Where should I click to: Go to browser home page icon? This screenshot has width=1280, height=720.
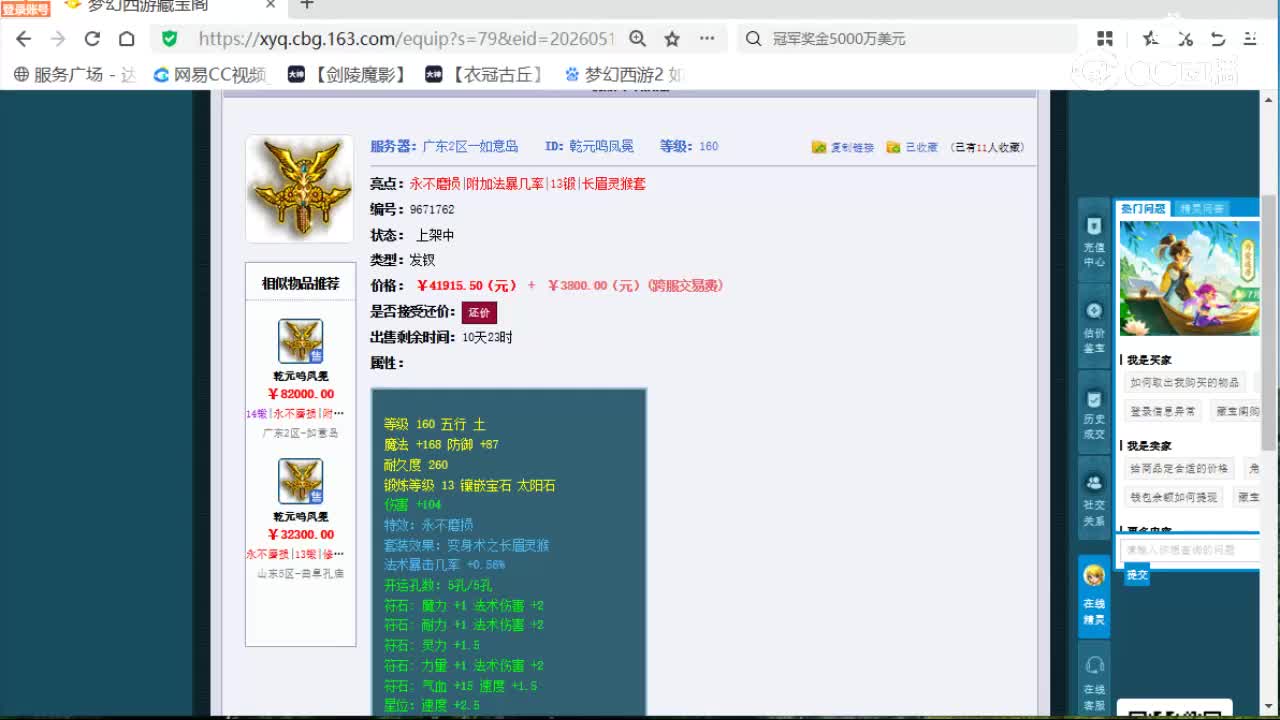tap(126, 39)
